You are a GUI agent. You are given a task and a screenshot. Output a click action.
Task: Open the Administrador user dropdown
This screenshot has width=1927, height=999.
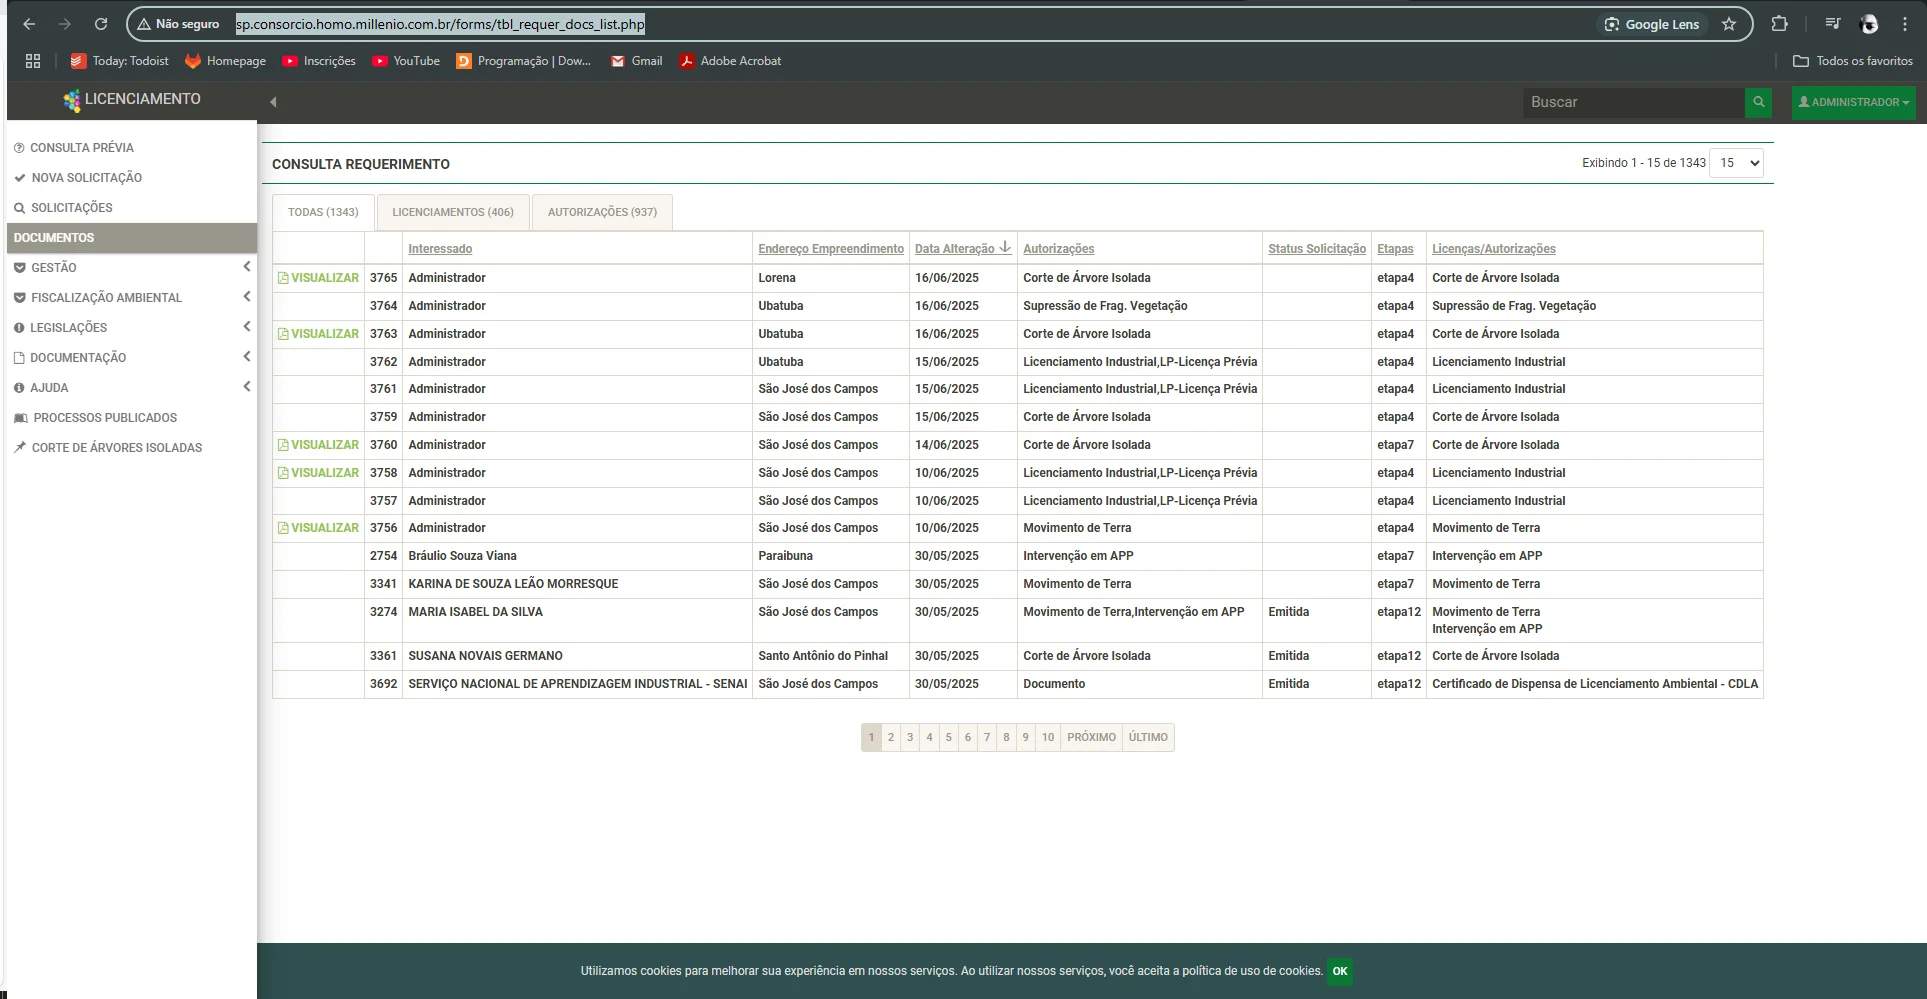[1853, 102]
